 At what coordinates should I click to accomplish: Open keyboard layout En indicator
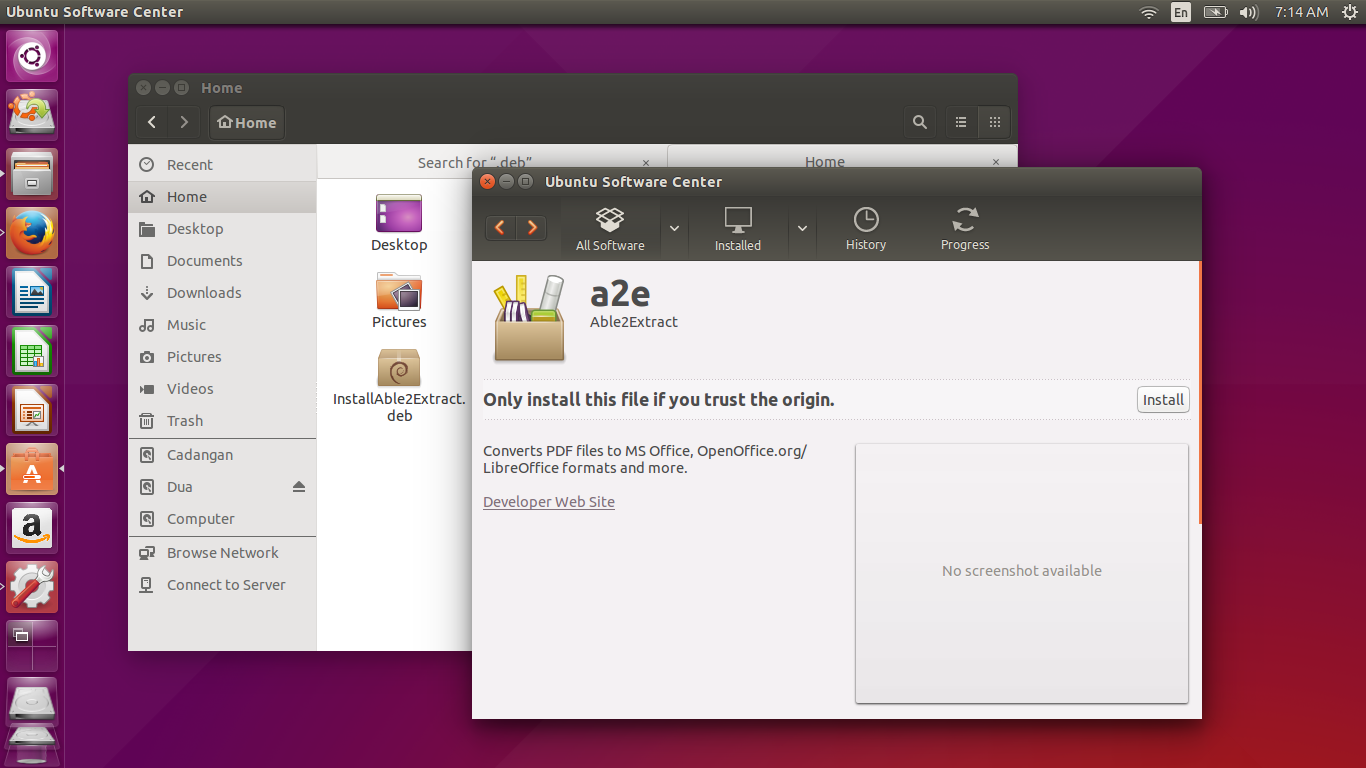1181,12
